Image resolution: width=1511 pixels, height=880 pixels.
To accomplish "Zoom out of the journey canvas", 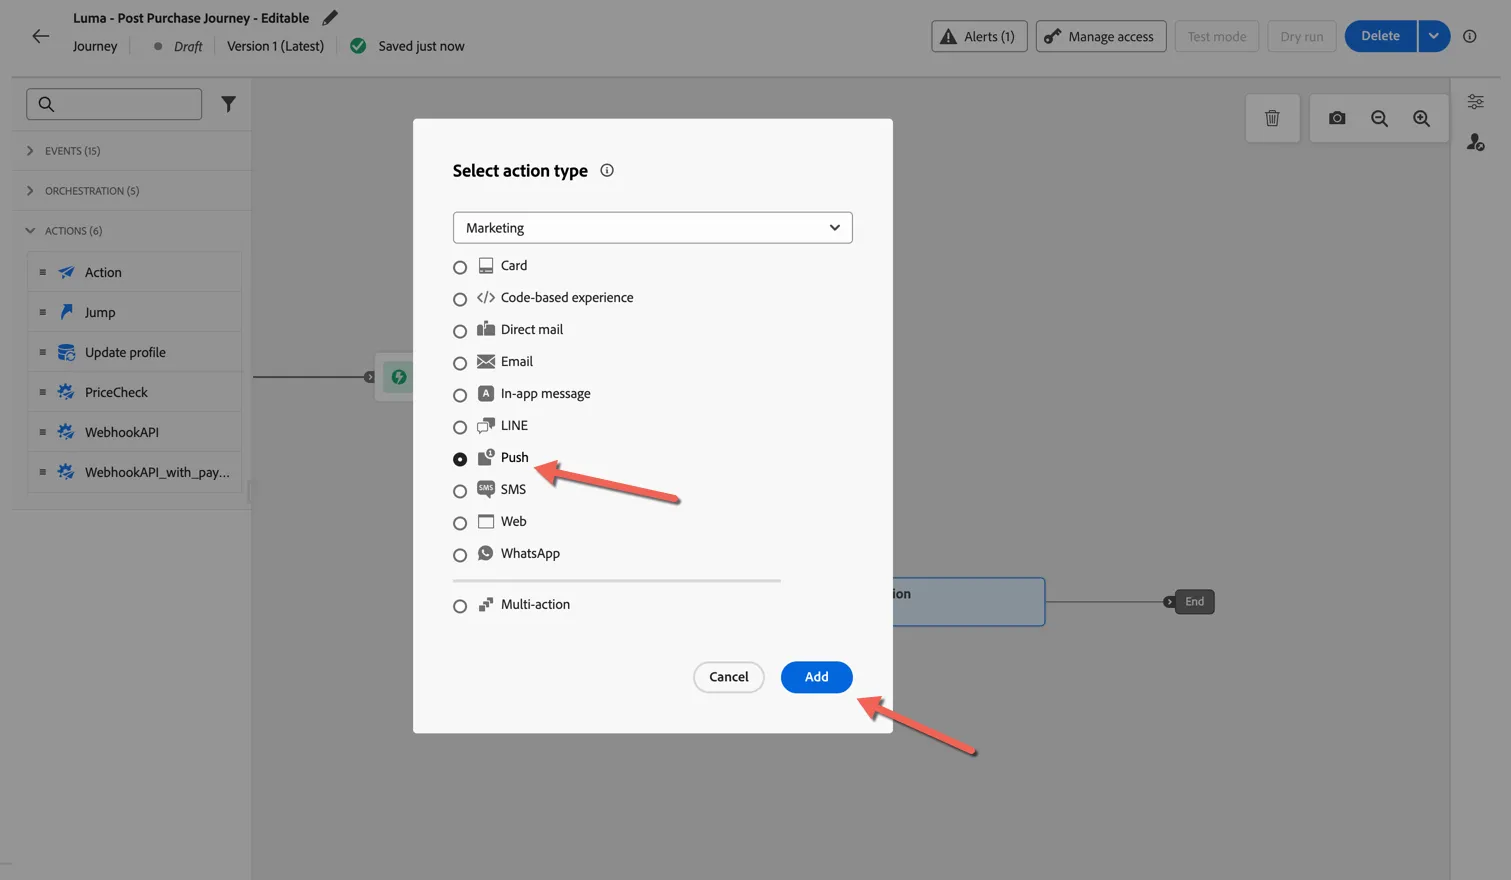I will (x=1379, y=118).
